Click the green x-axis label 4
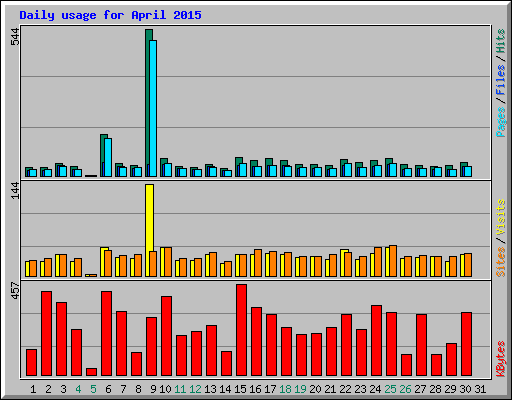 click(x=78, y=389)
